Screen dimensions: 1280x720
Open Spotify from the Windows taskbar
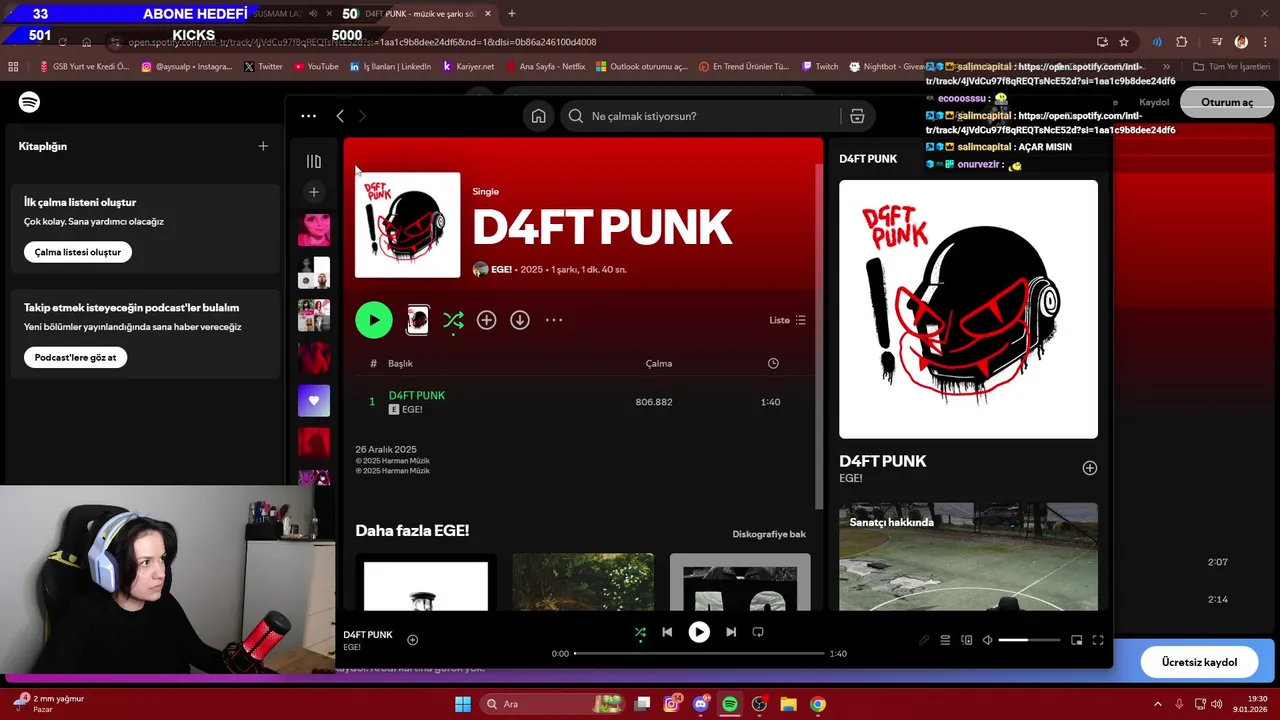[x=730, y=704]
